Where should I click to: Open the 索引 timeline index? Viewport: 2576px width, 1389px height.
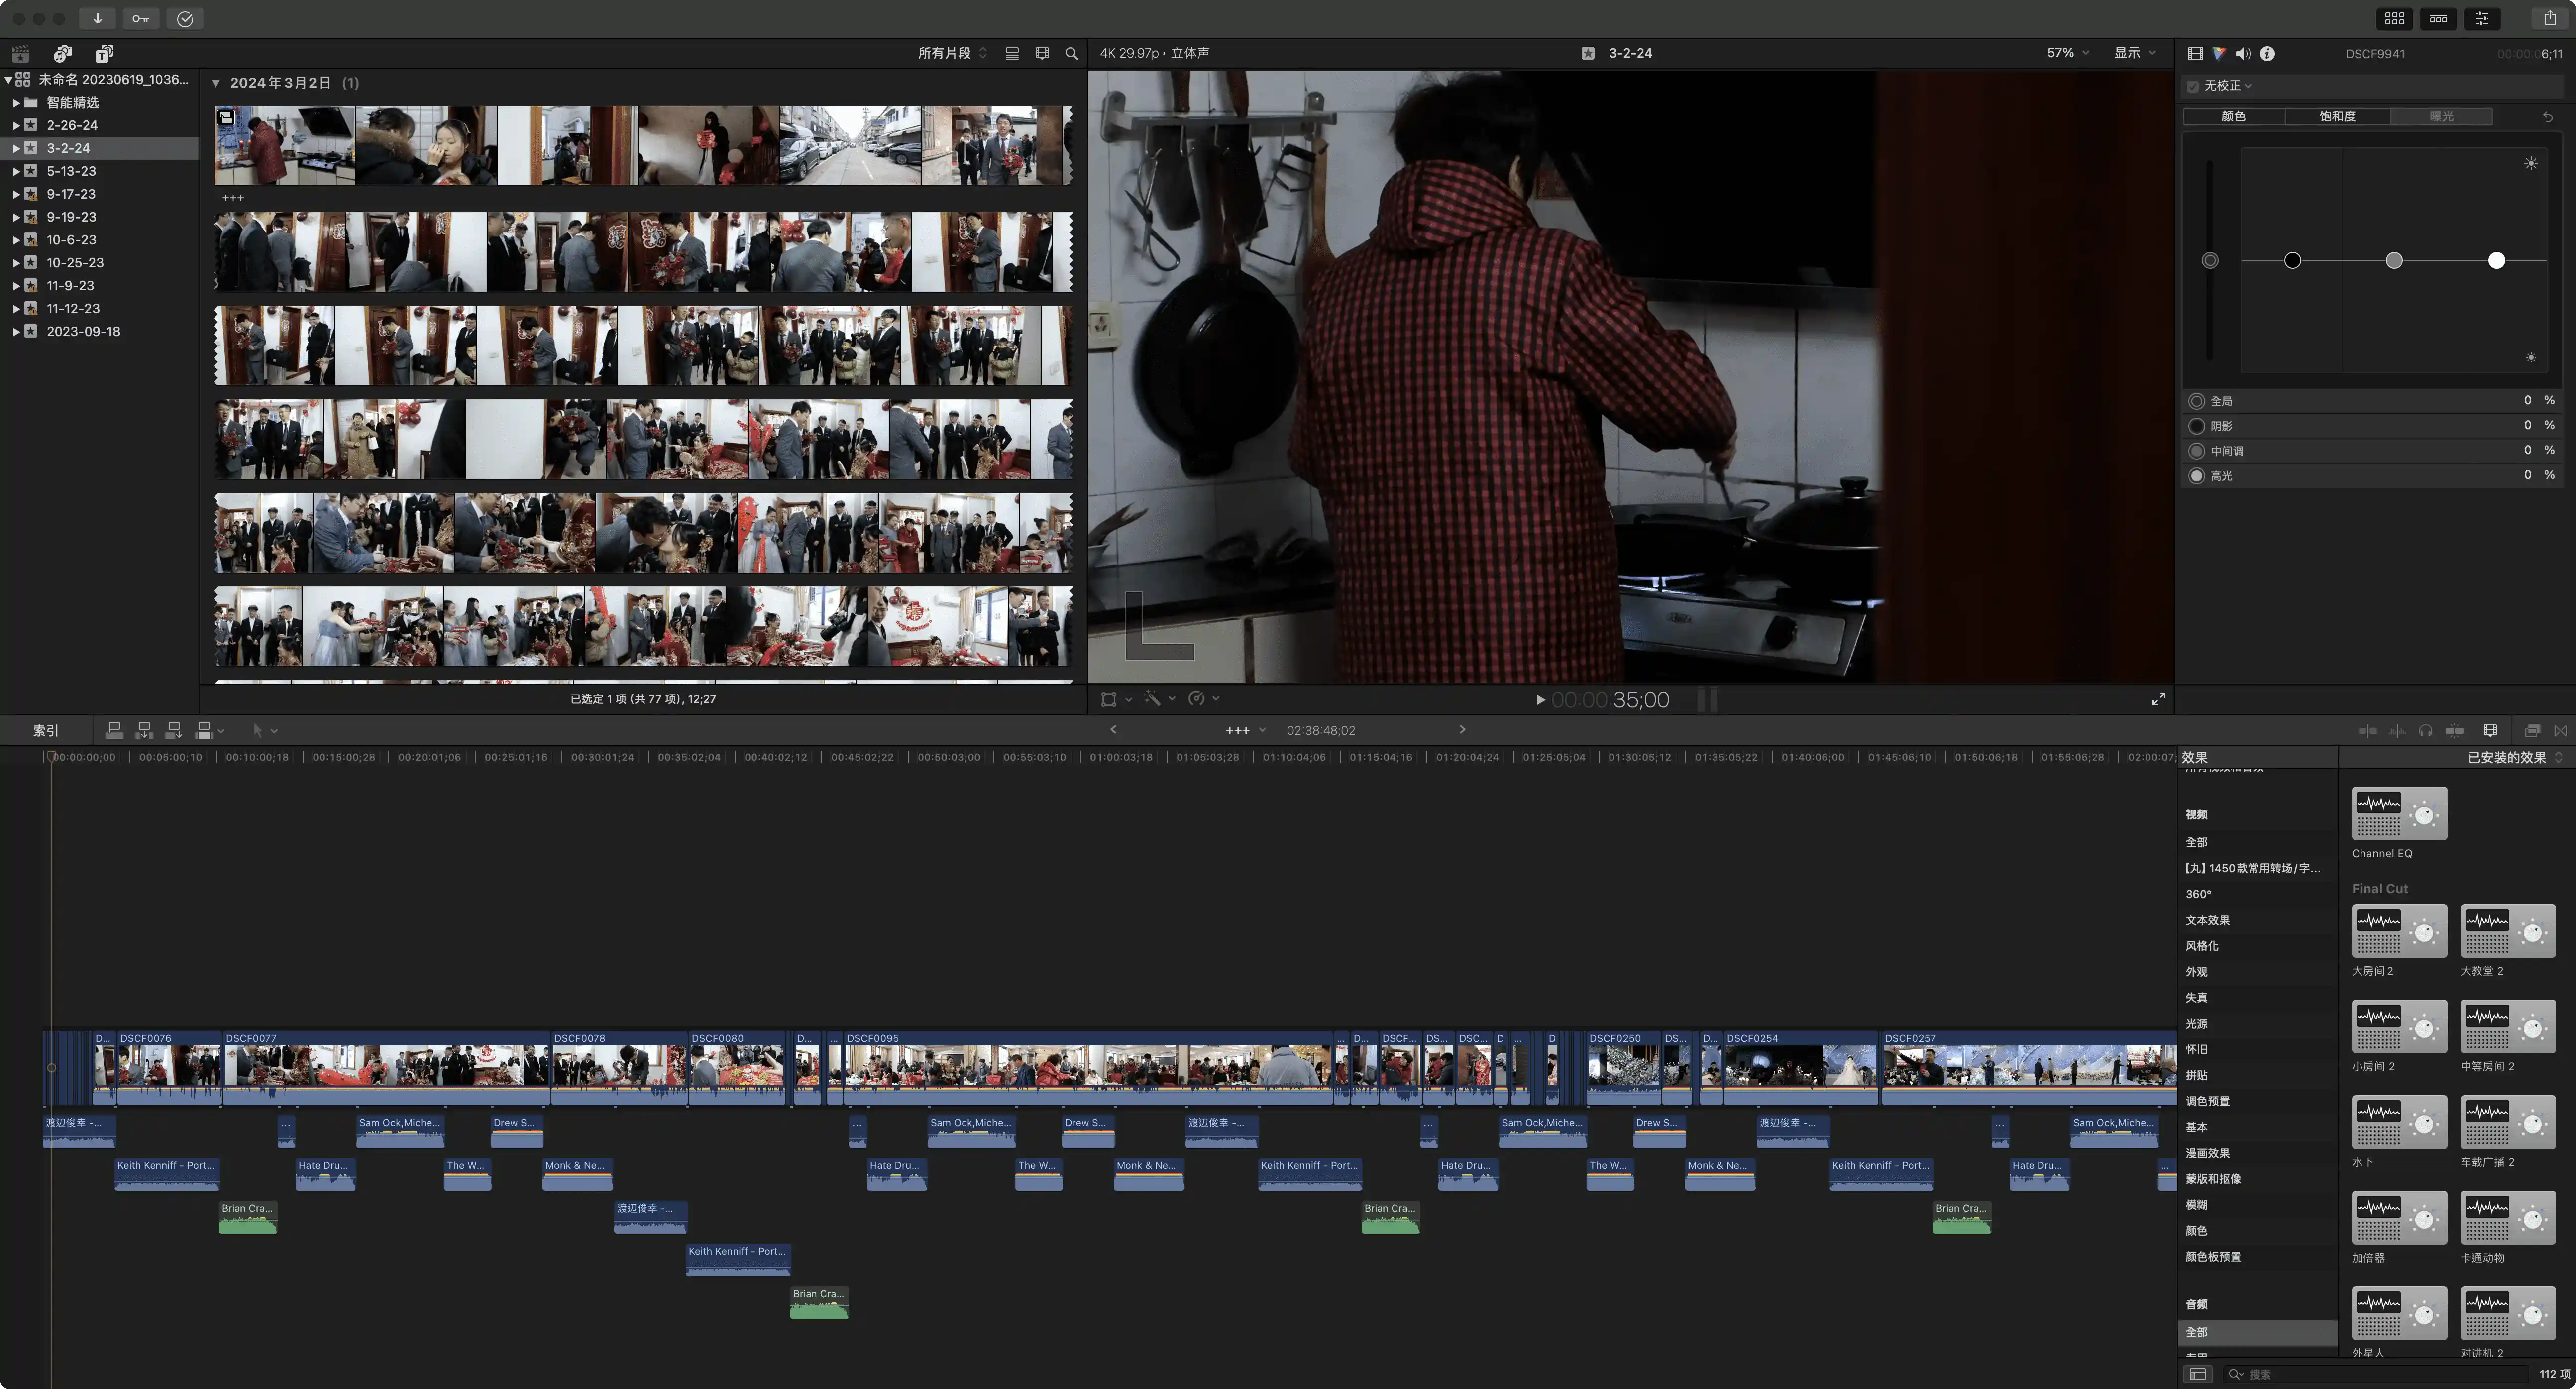[x=46, y=731]
